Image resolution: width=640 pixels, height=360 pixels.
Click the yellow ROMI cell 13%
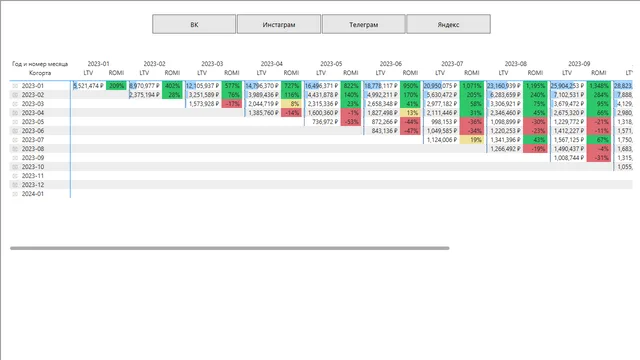[x=410, y=113]
